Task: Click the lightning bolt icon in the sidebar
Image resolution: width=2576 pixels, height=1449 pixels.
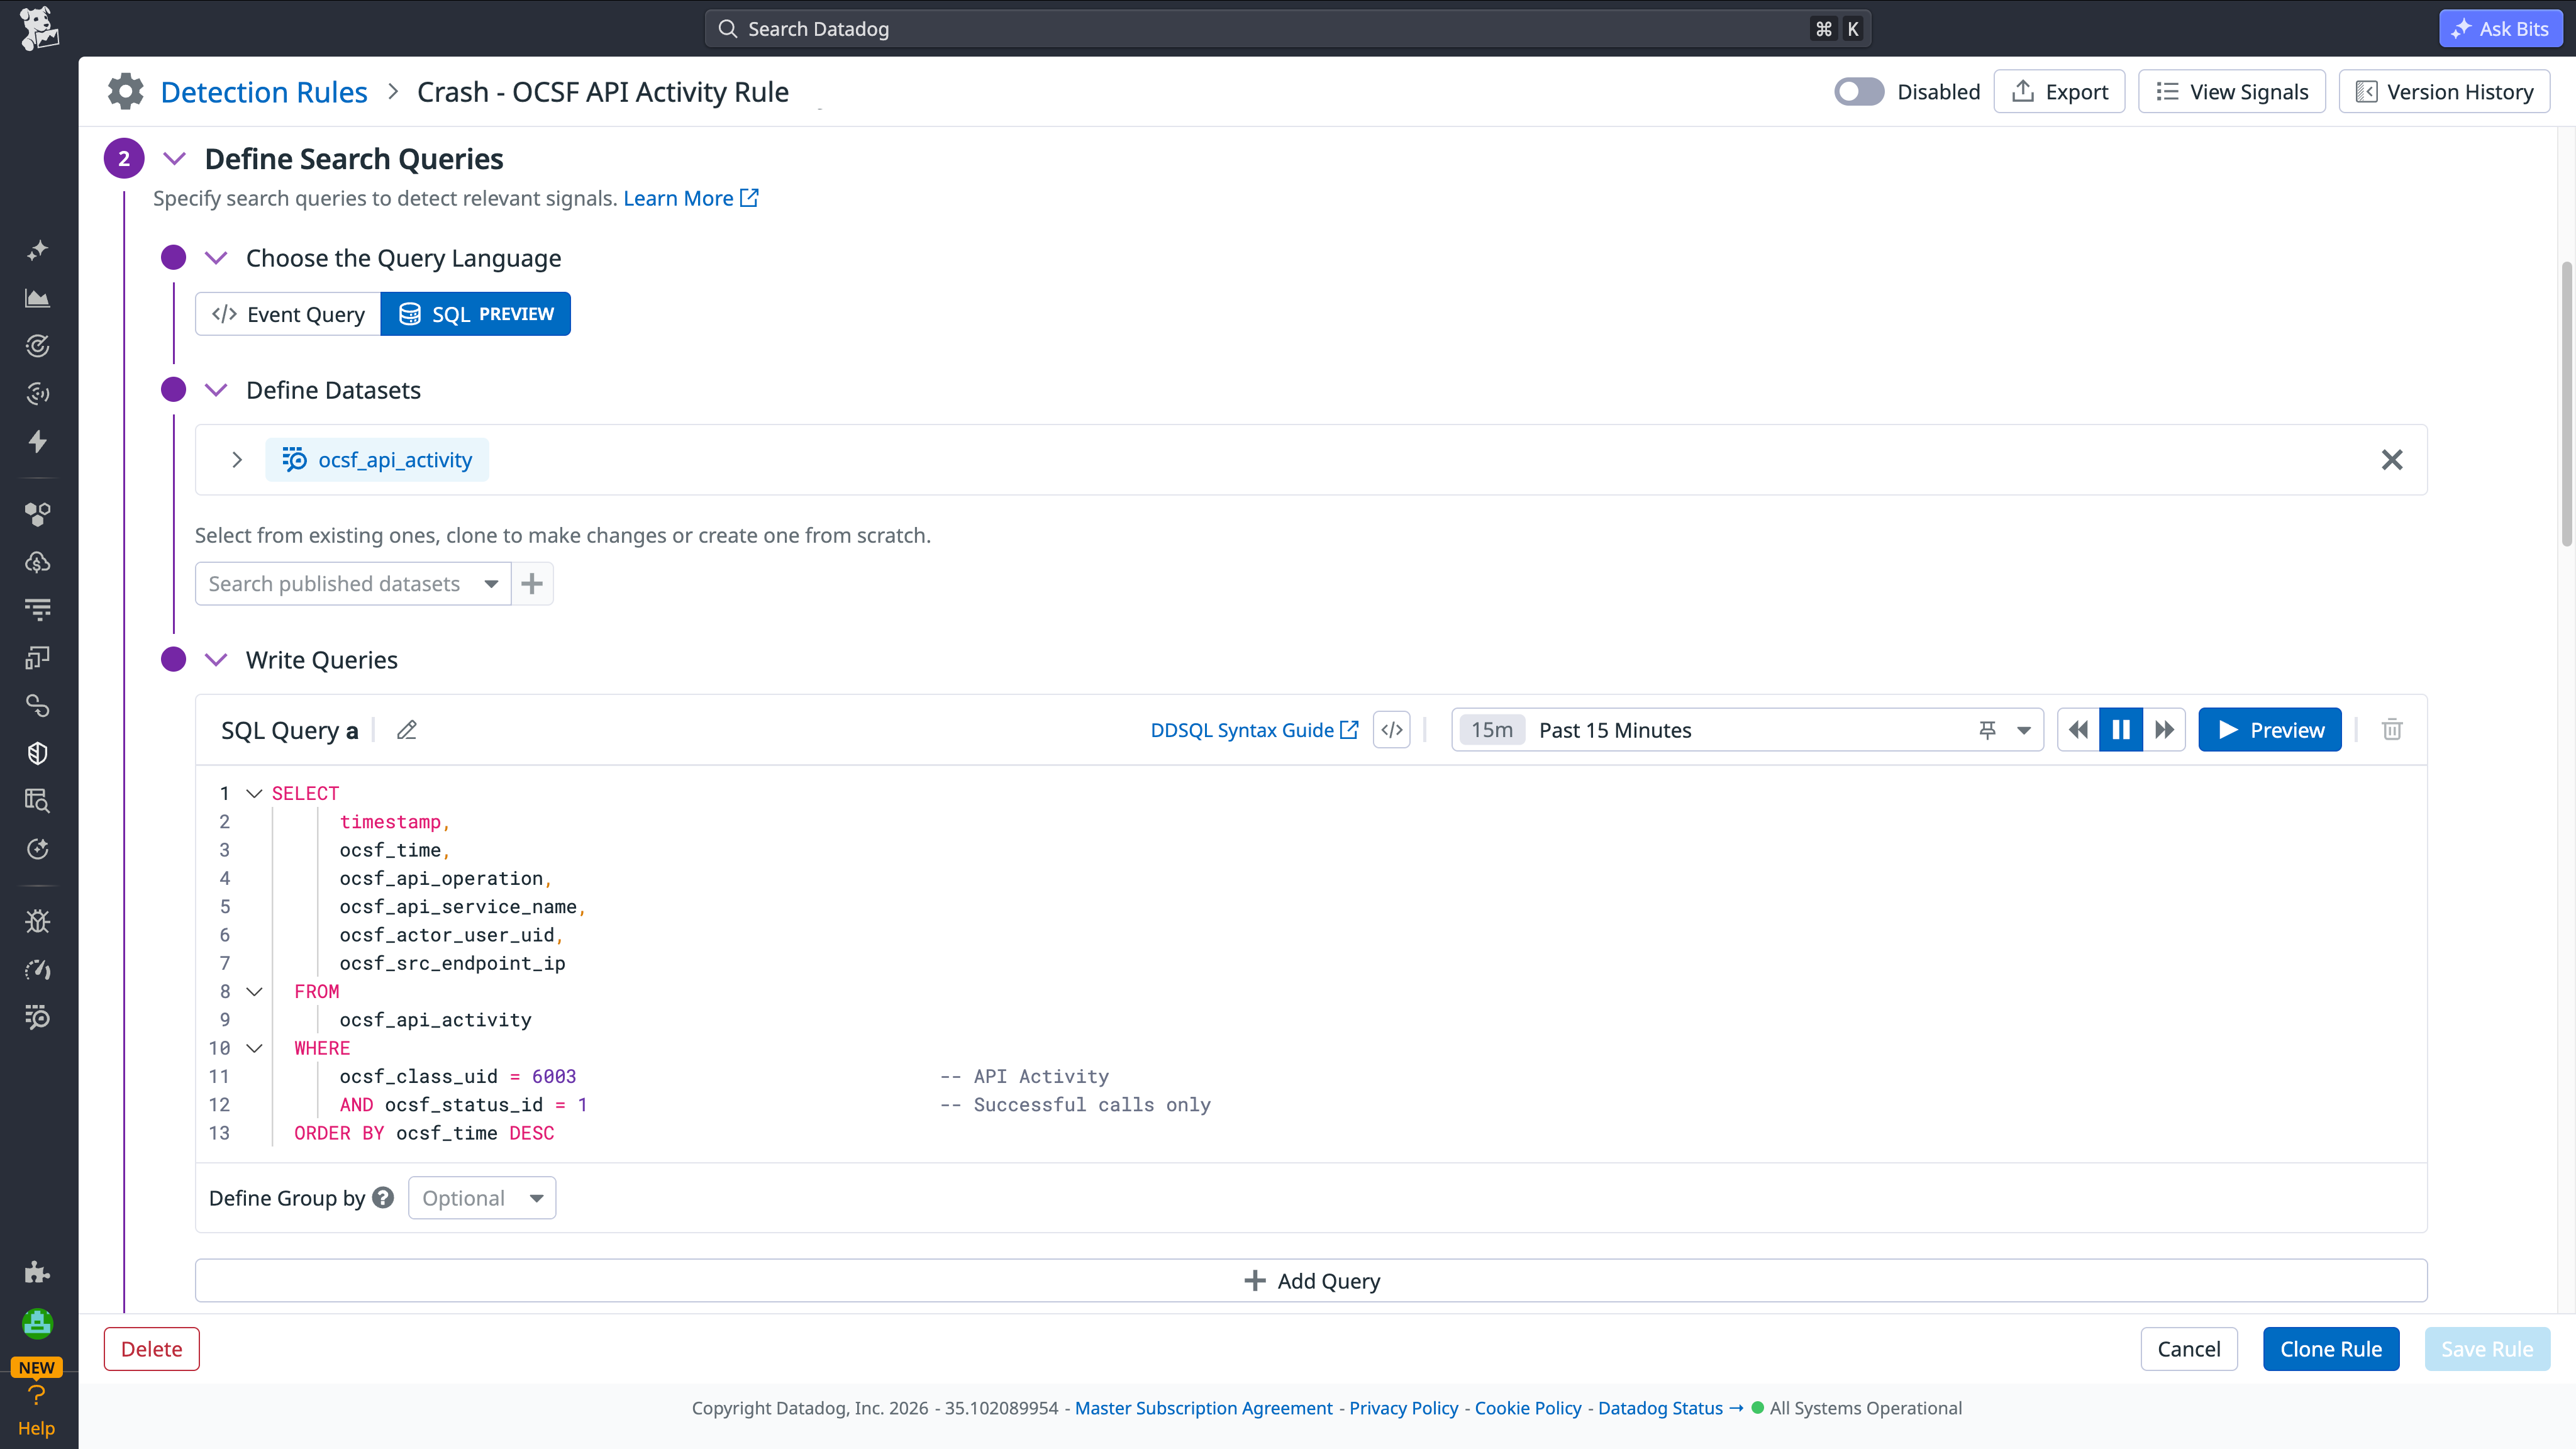Action: pos(37,441)
